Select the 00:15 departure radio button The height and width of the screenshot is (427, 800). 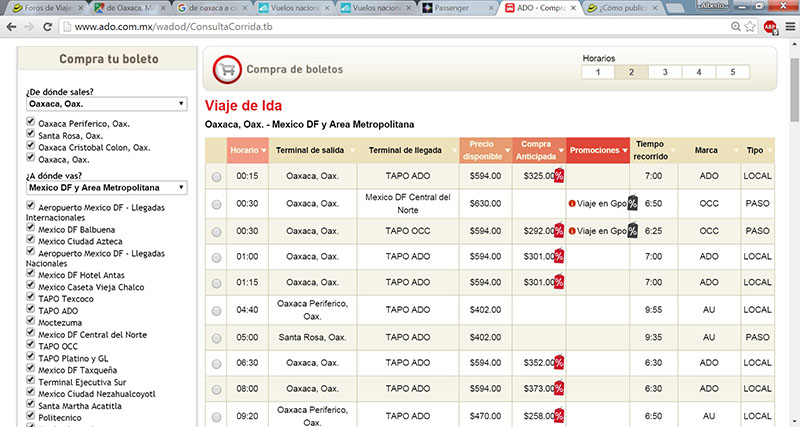tap(217, 177)
